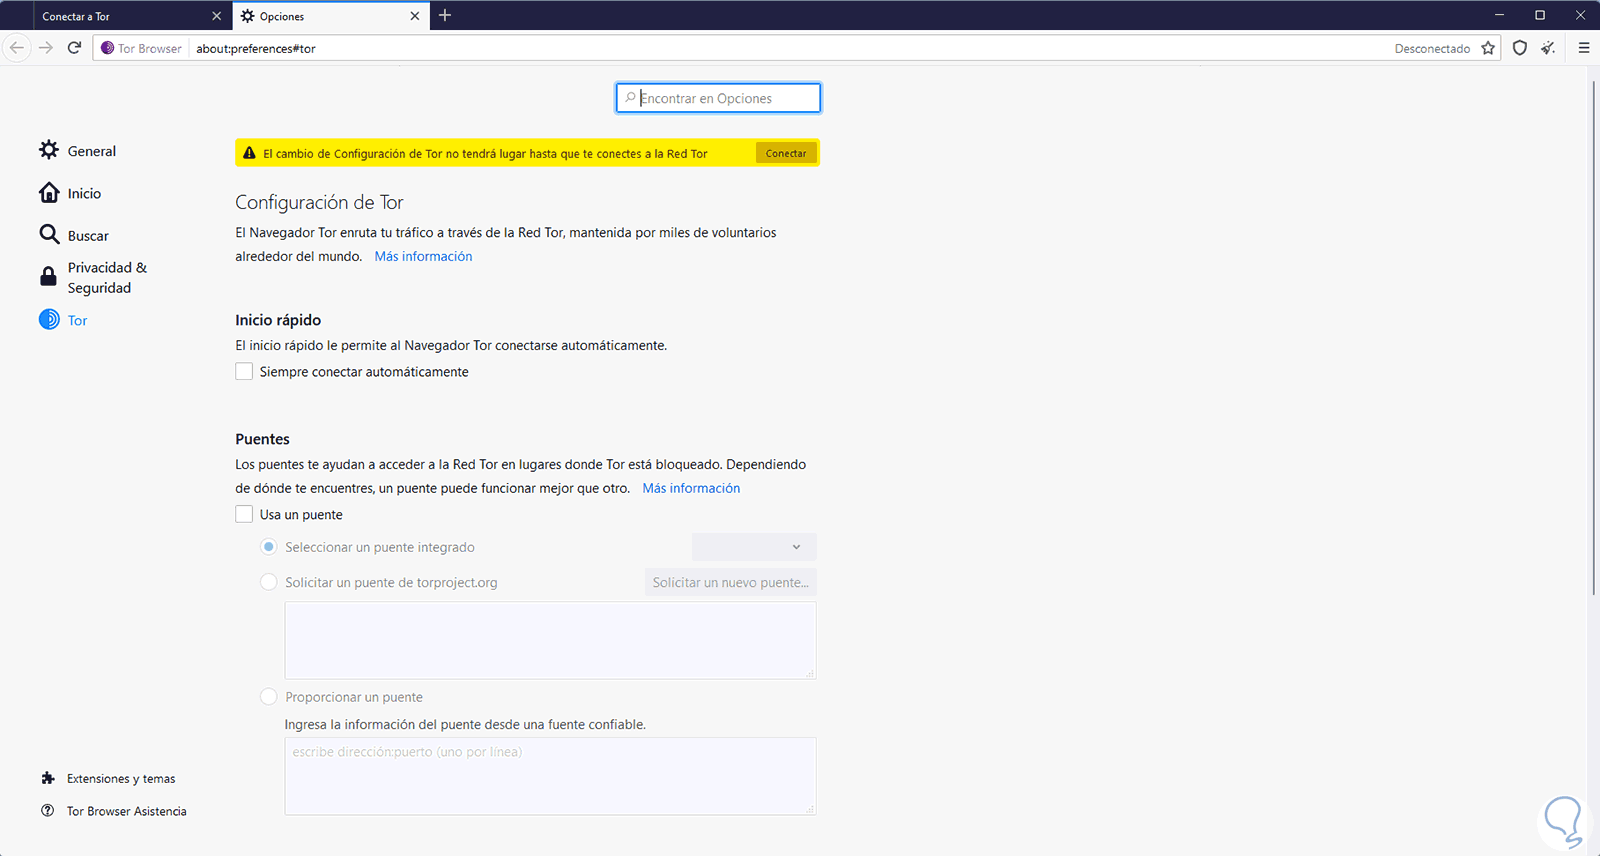The image size is (1600, 856).
Task: Open the Inicio preferences section
Action: [x=84, y=193]
